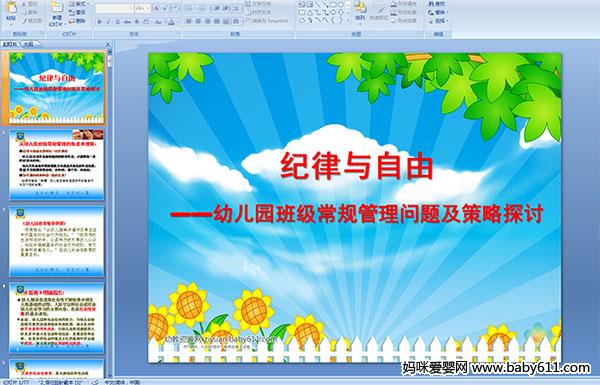Click the Replace button
The height and width of the screenshot is (385, 600).
[437, 12]
